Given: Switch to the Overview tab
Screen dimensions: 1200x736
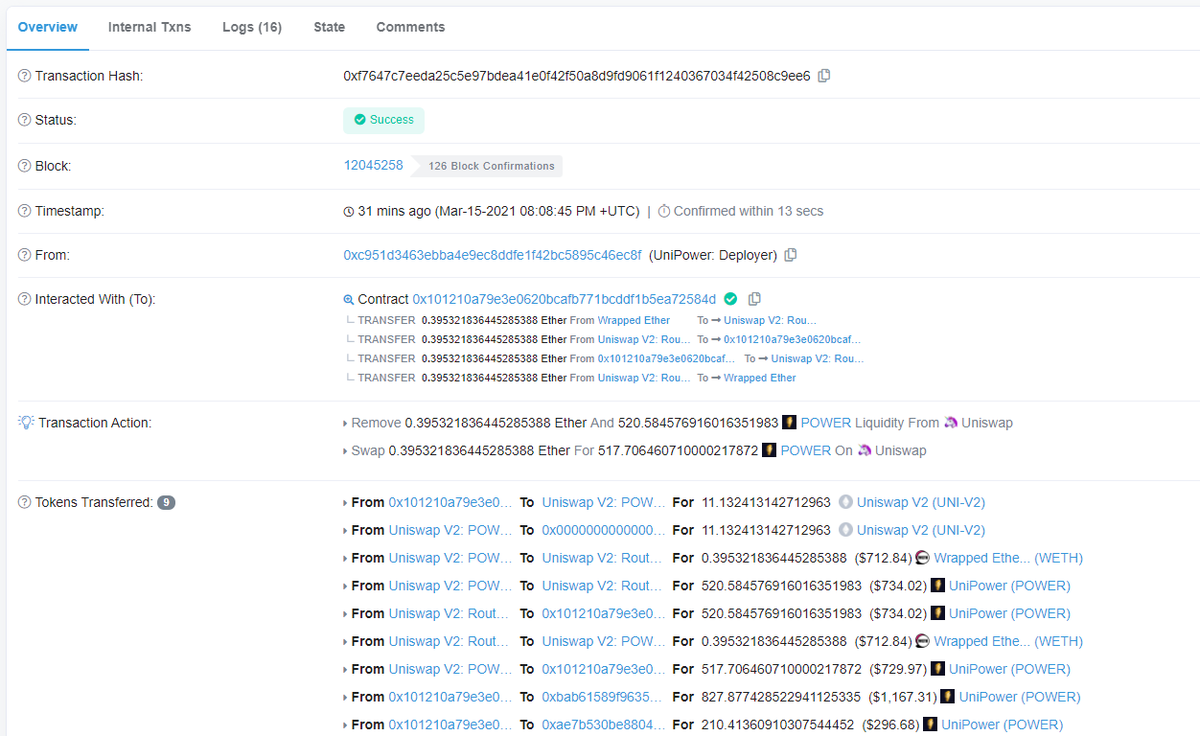Looking at the screenshot, I should tap(48, 27).
